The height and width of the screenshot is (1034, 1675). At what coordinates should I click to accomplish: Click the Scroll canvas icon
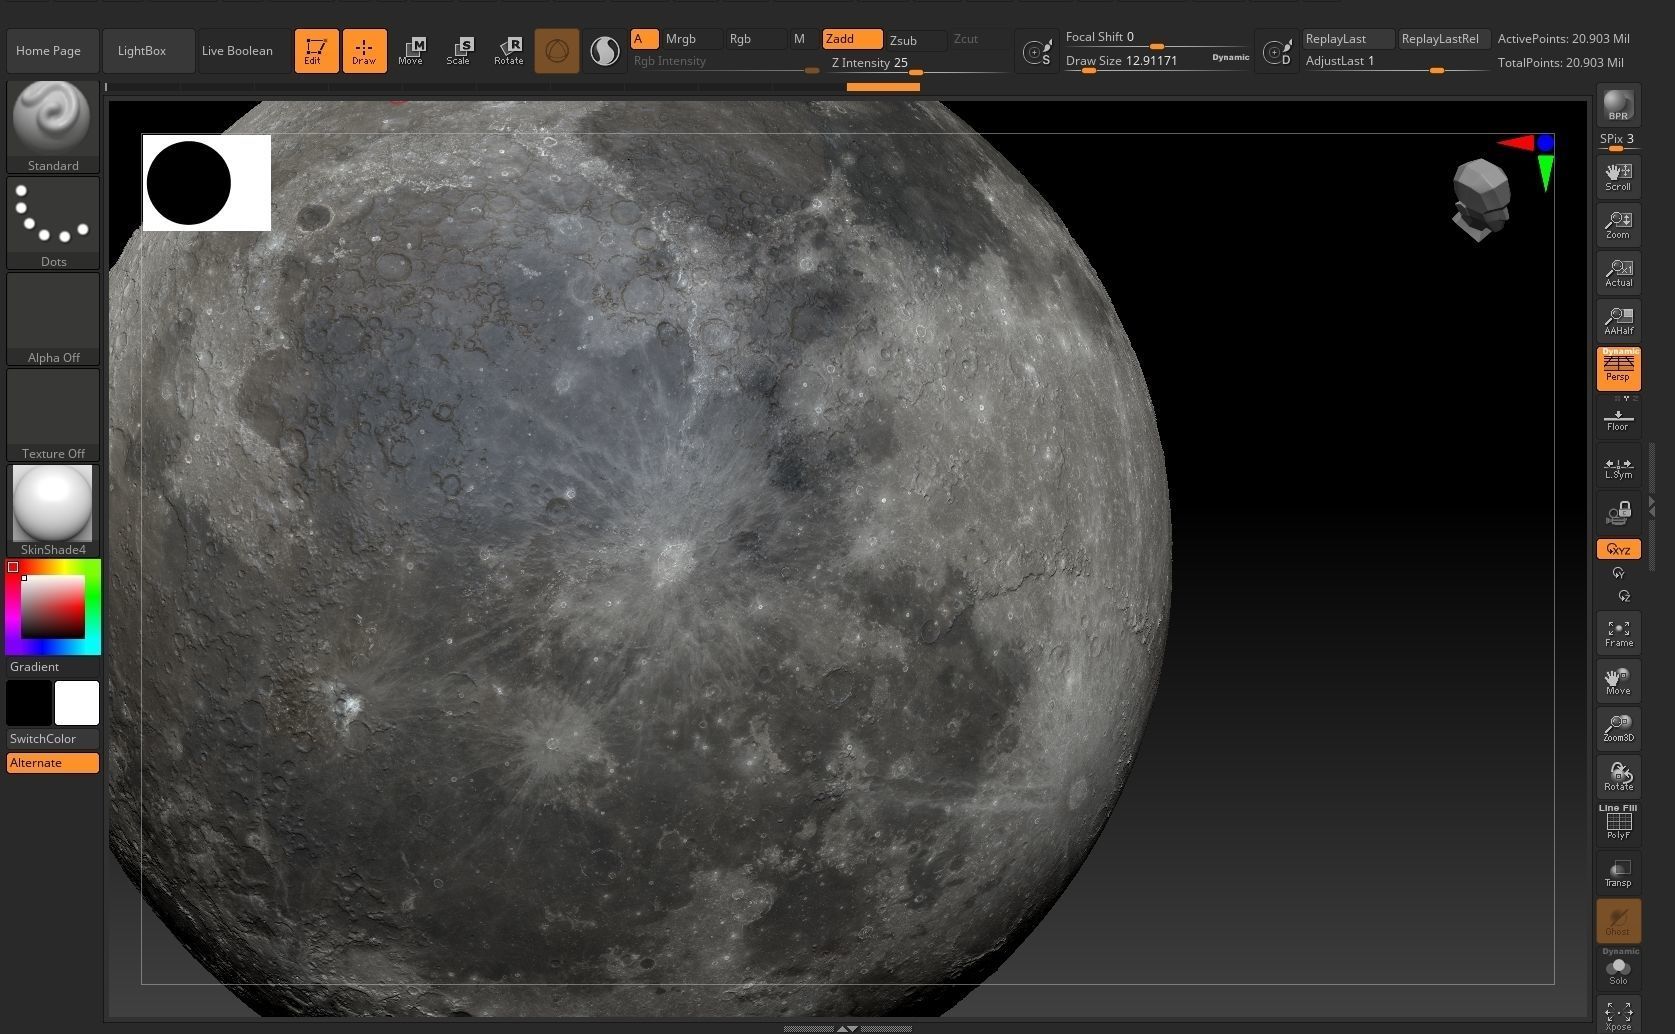point(1618,177)
